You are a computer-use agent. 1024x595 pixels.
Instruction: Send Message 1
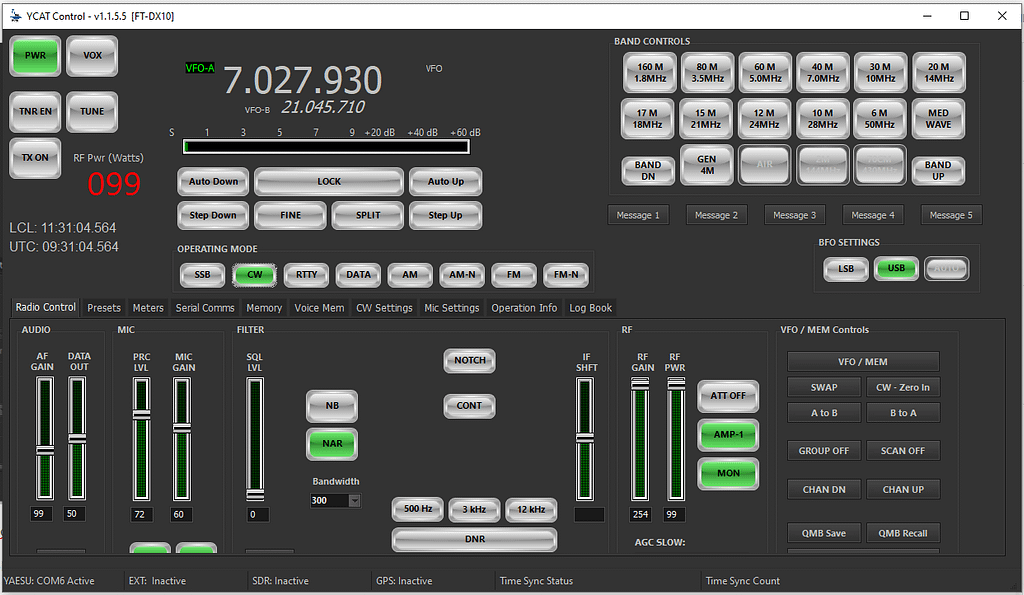click(x=638, y=216)
